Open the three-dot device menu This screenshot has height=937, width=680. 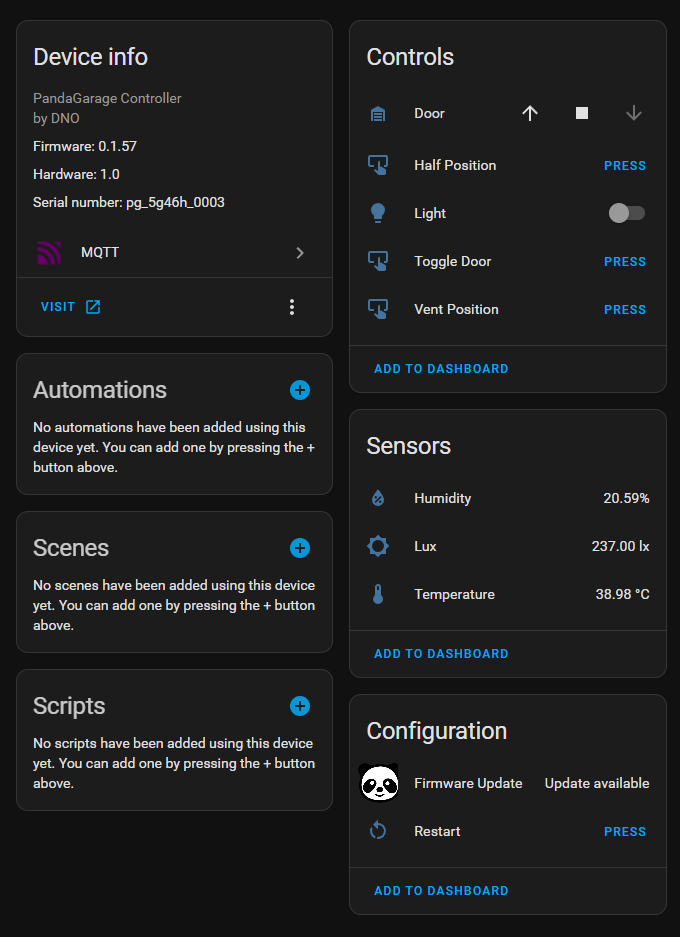(292, 307)
